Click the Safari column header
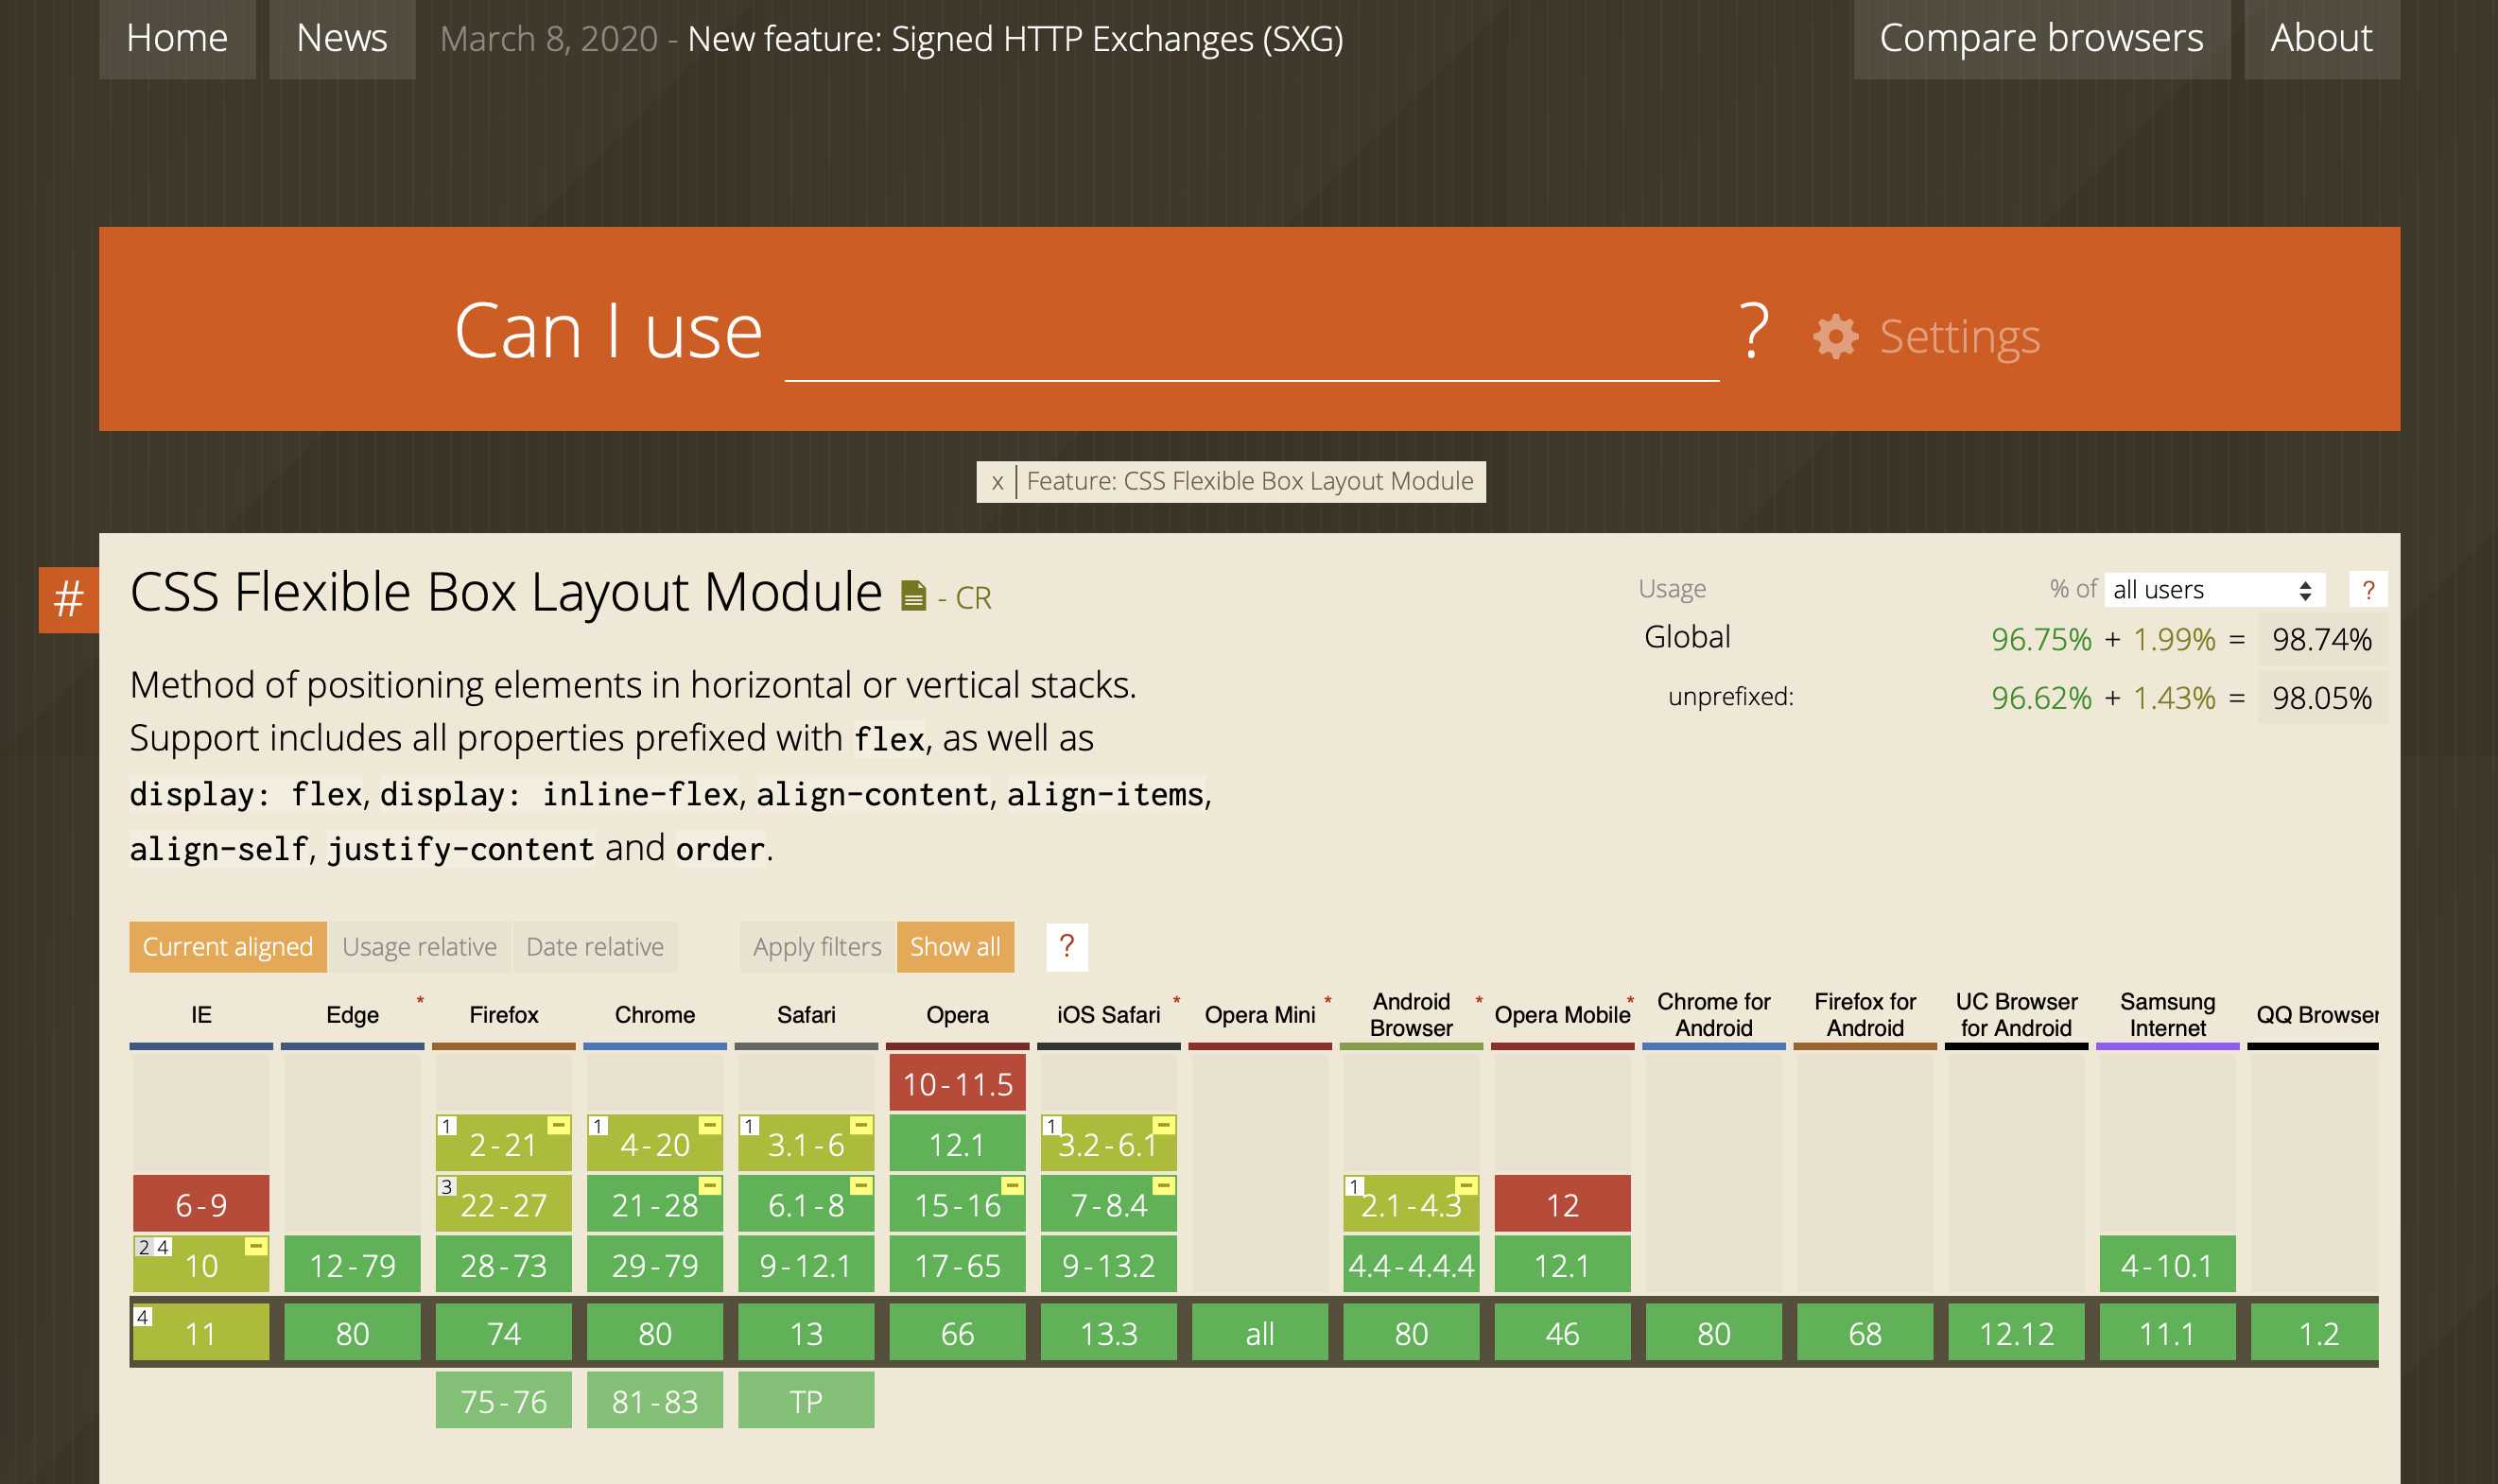This screenshot has height=1484, width=2498. pos(806,1015)
